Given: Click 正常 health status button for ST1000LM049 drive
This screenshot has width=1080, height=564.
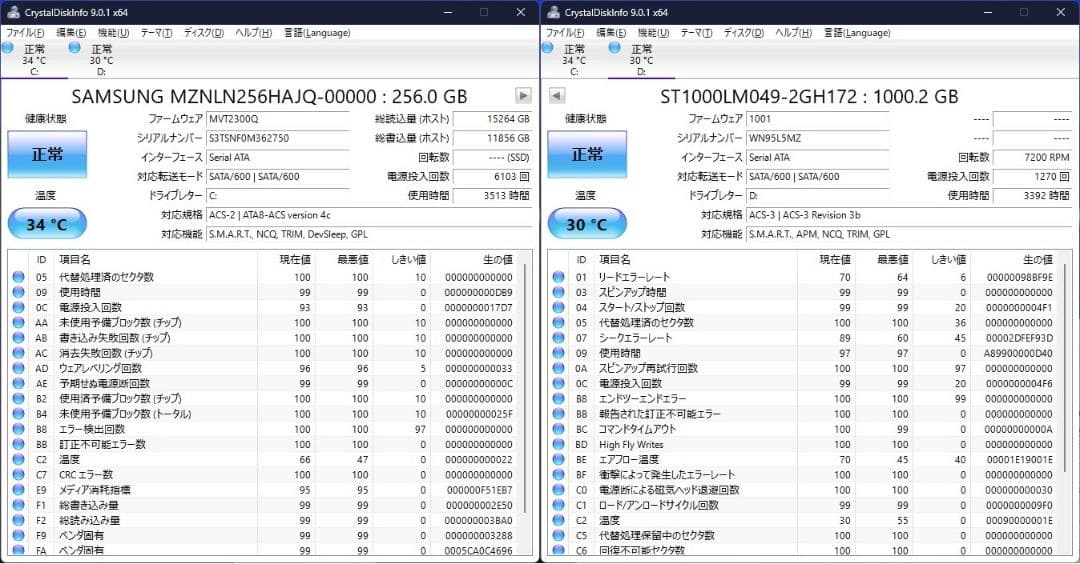Looking at the screenshot, I should pyautogui.click(x=587, y=154).
